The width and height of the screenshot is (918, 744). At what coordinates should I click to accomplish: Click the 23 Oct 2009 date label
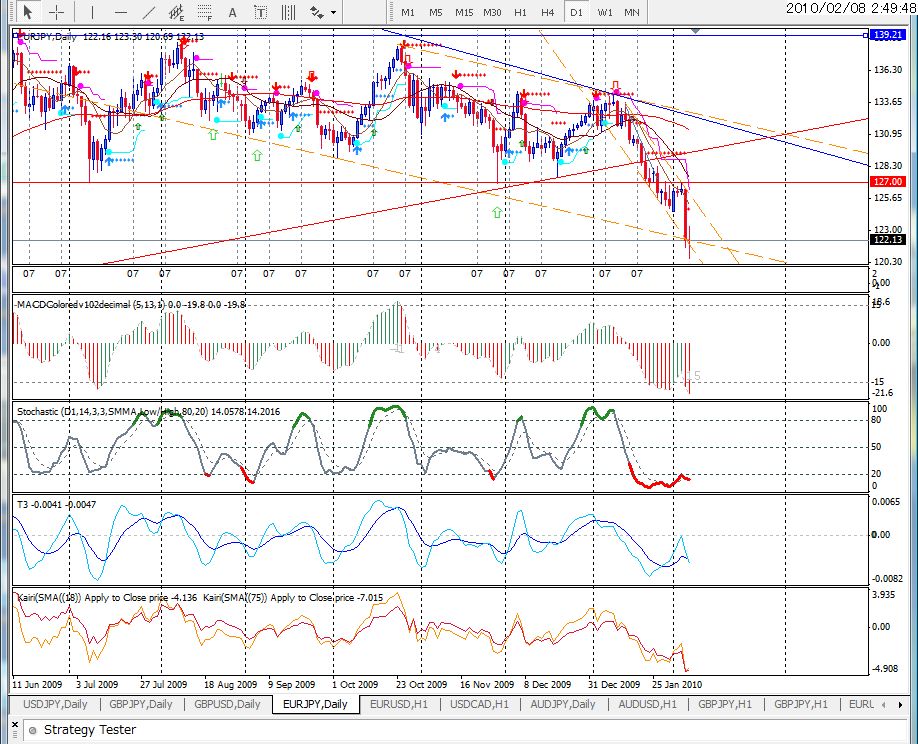coord(422,684)
